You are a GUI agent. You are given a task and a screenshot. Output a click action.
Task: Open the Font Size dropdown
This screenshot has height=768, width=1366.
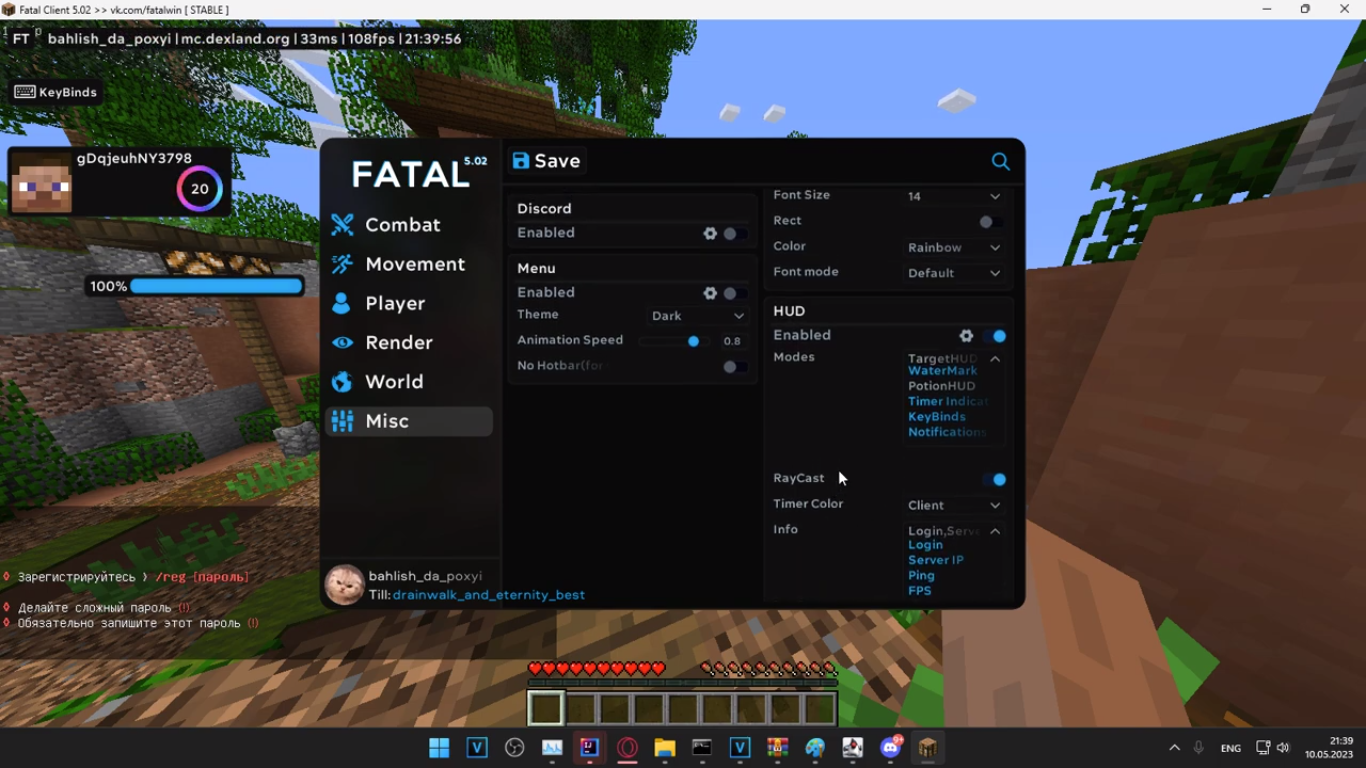tap(954, 197)
